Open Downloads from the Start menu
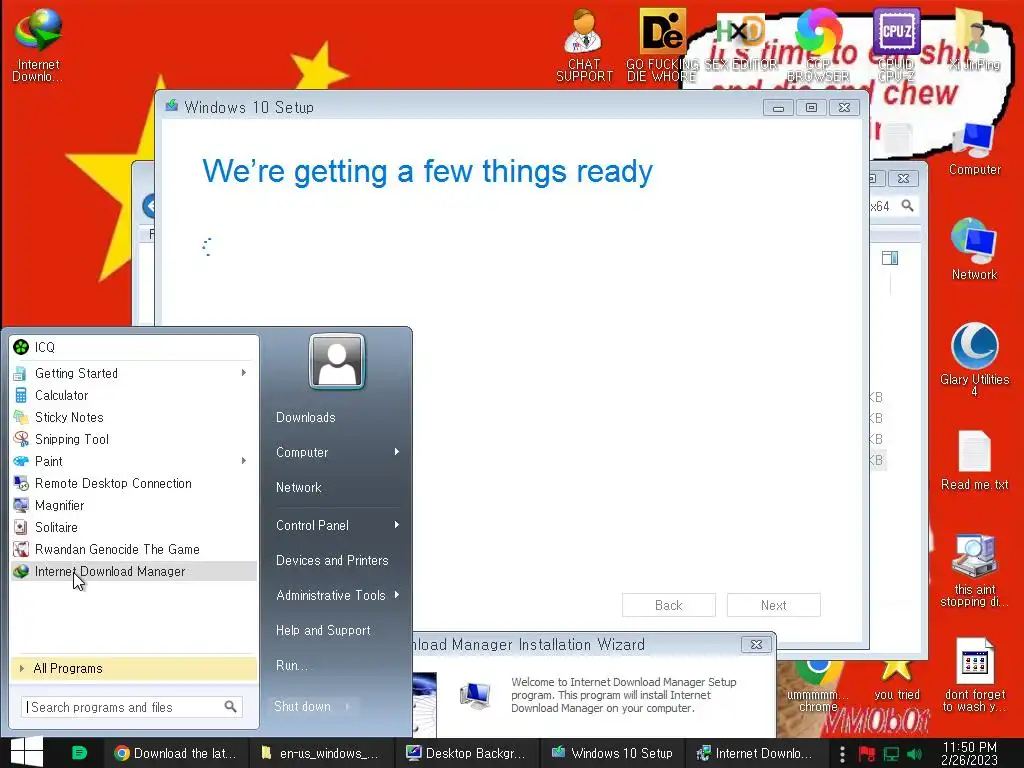The height and width of the screenshot is (768, 1024). click(x=305, y=417)
